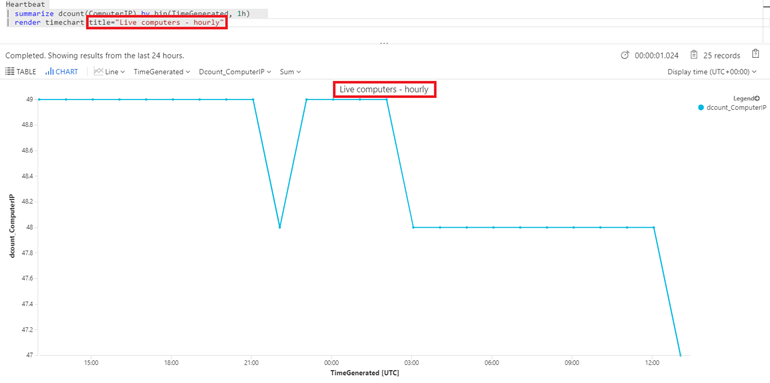Click the TimeGenerated [UTC] axis title

pos(364,374)
